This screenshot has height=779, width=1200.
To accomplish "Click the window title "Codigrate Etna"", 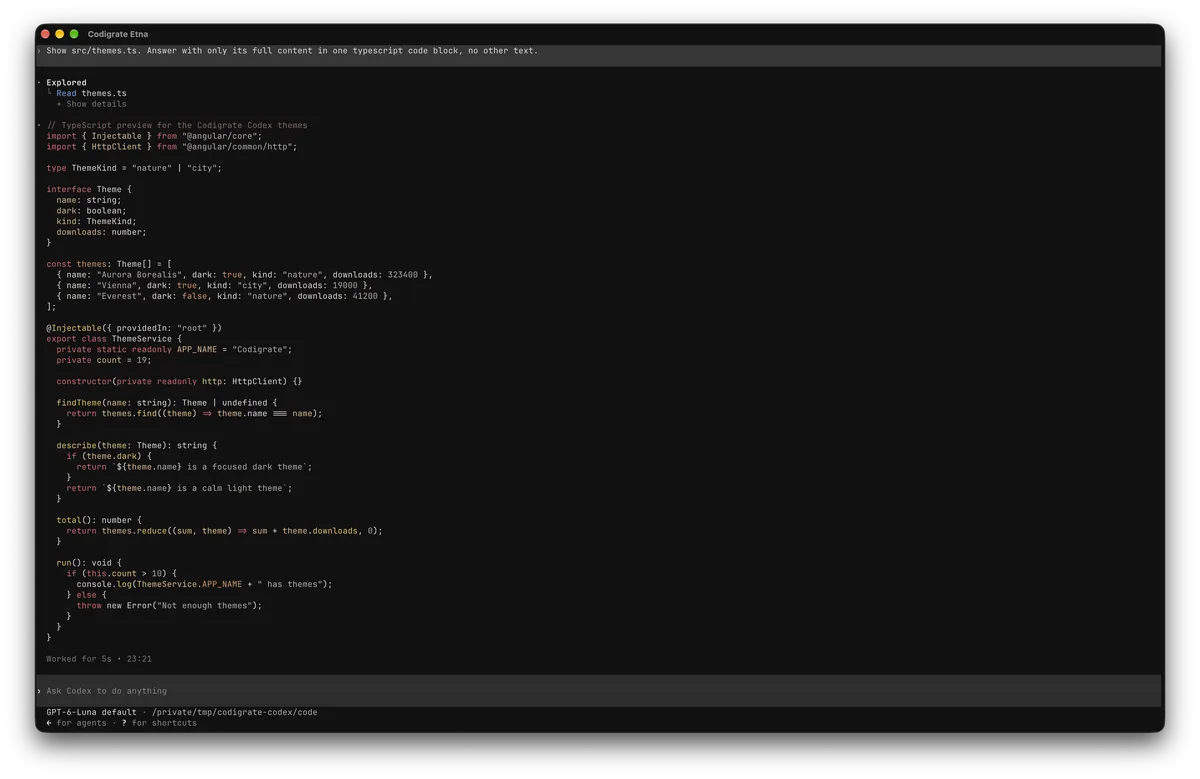I will click(x=118, y=34).
